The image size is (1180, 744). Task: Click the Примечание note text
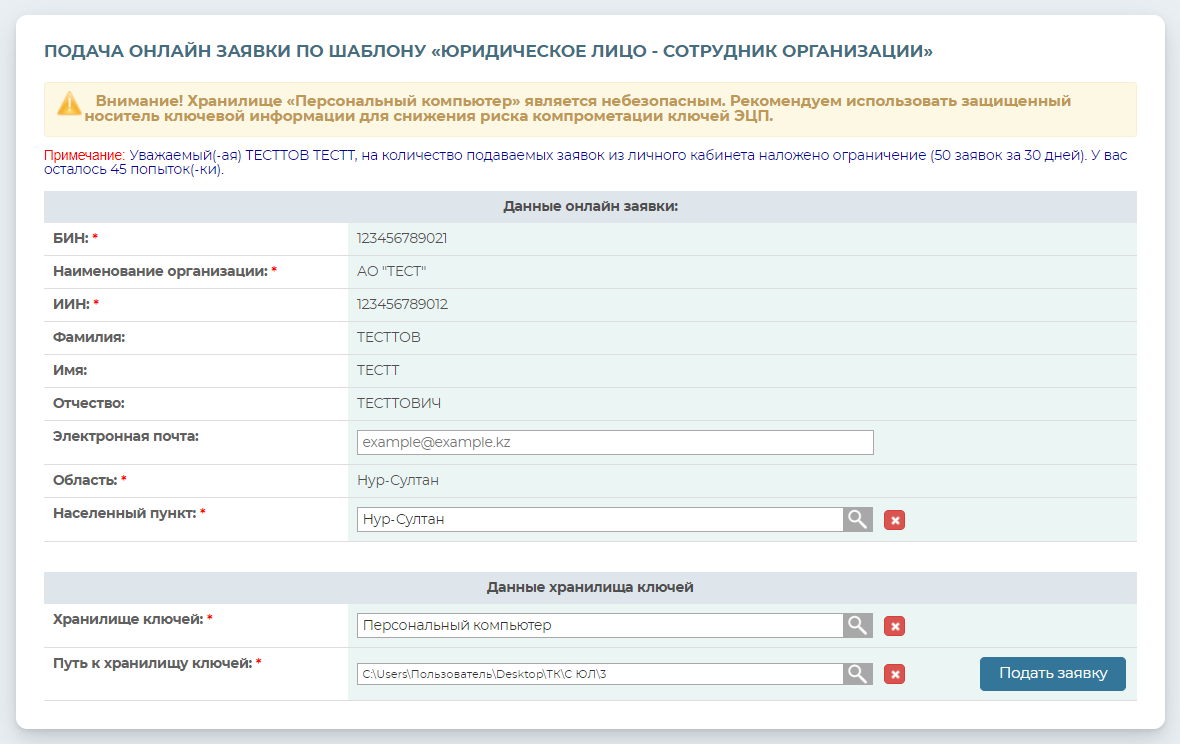click(83, 156)
